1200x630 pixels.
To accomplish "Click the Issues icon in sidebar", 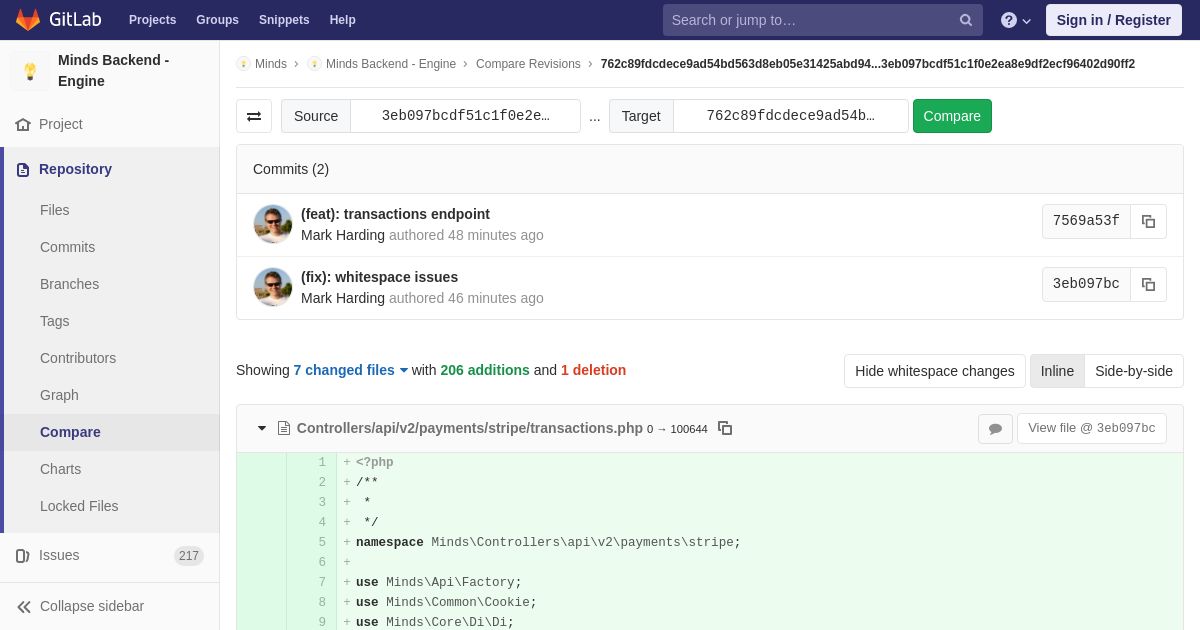I will [23, 555].
